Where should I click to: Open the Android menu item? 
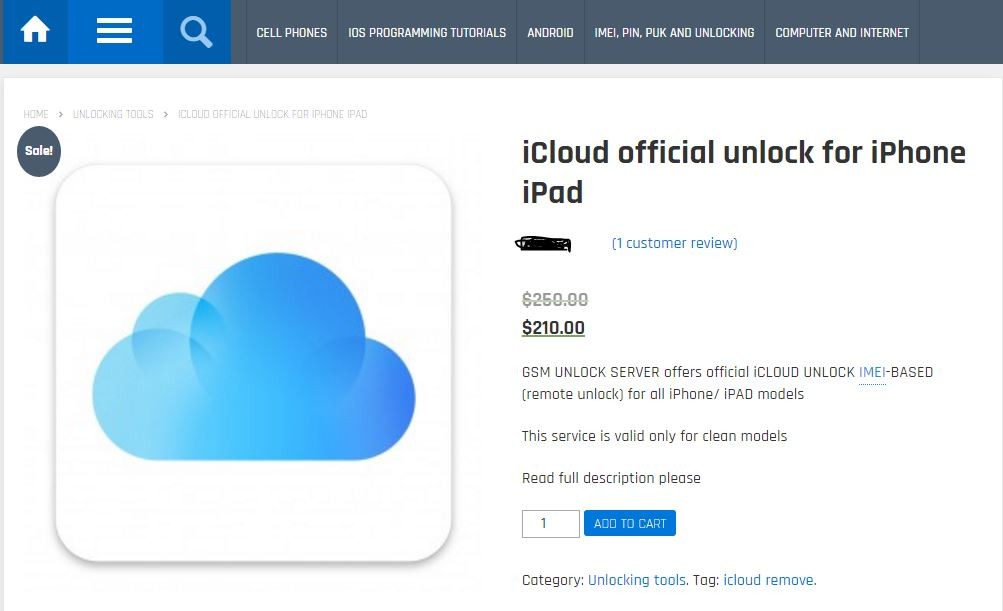click(550, 33)
